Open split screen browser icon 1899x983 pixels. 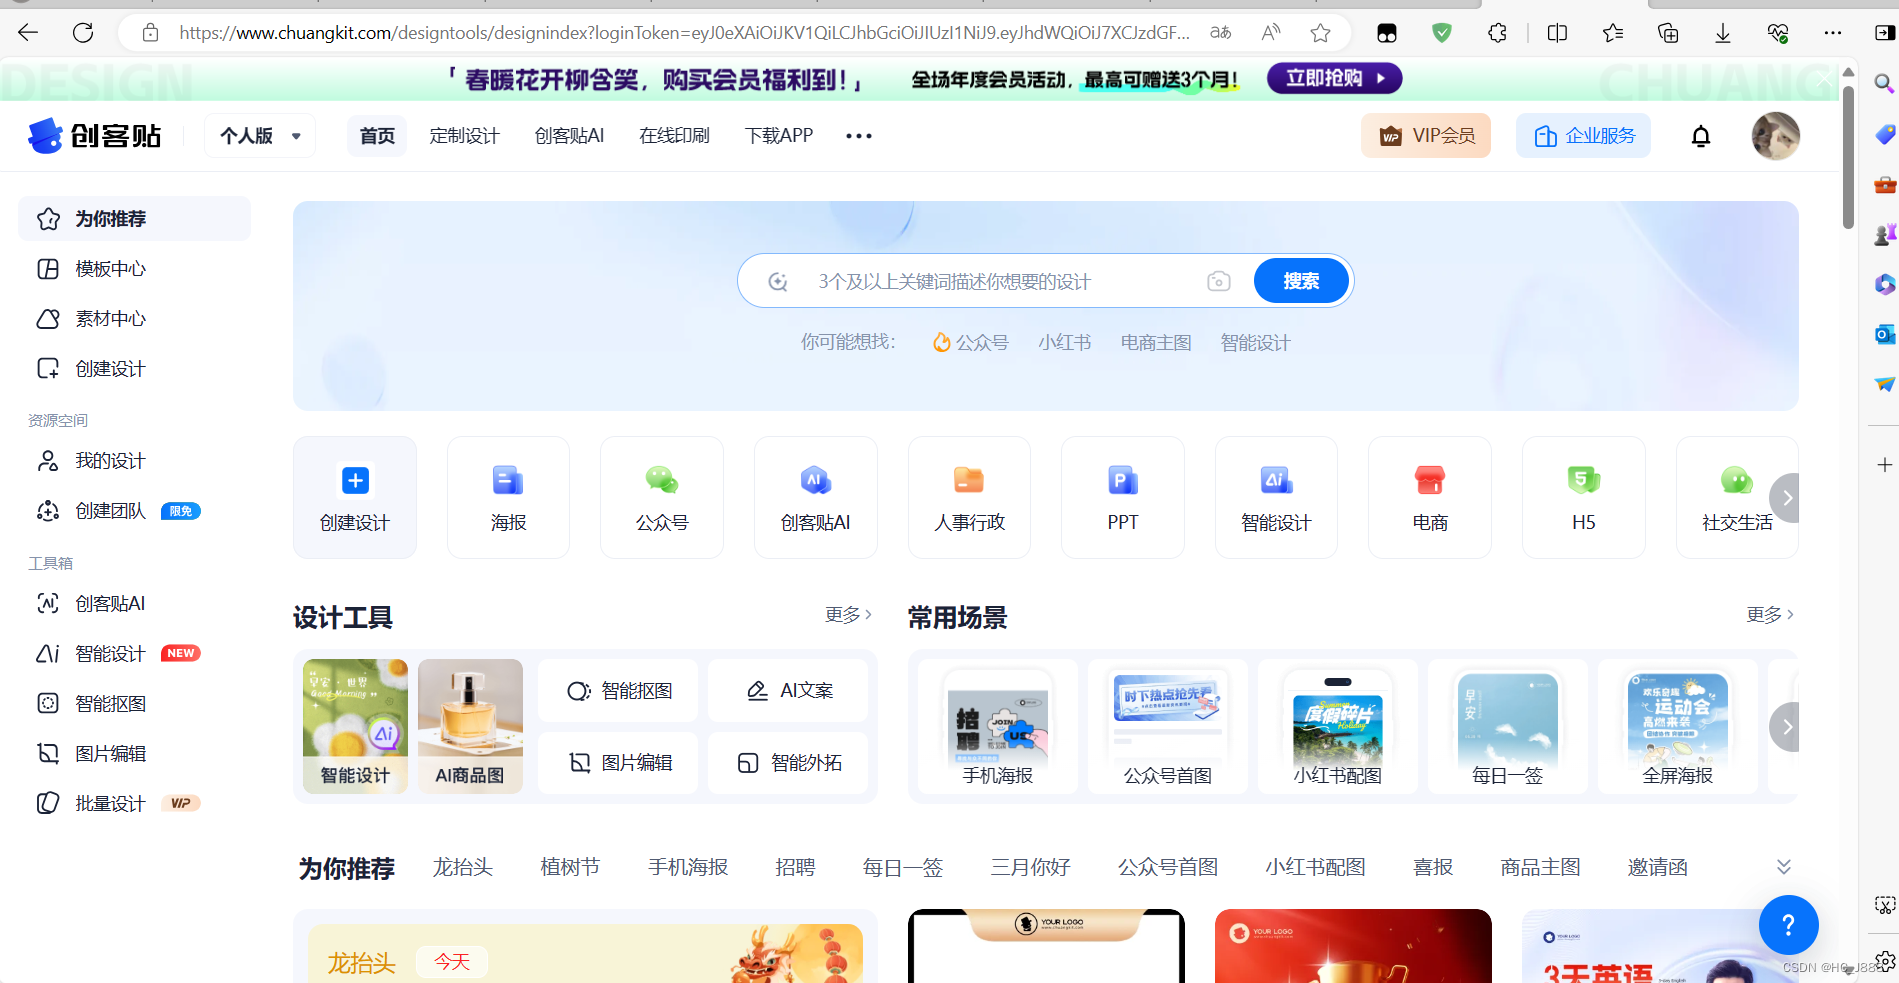(x=1557, y=33)
